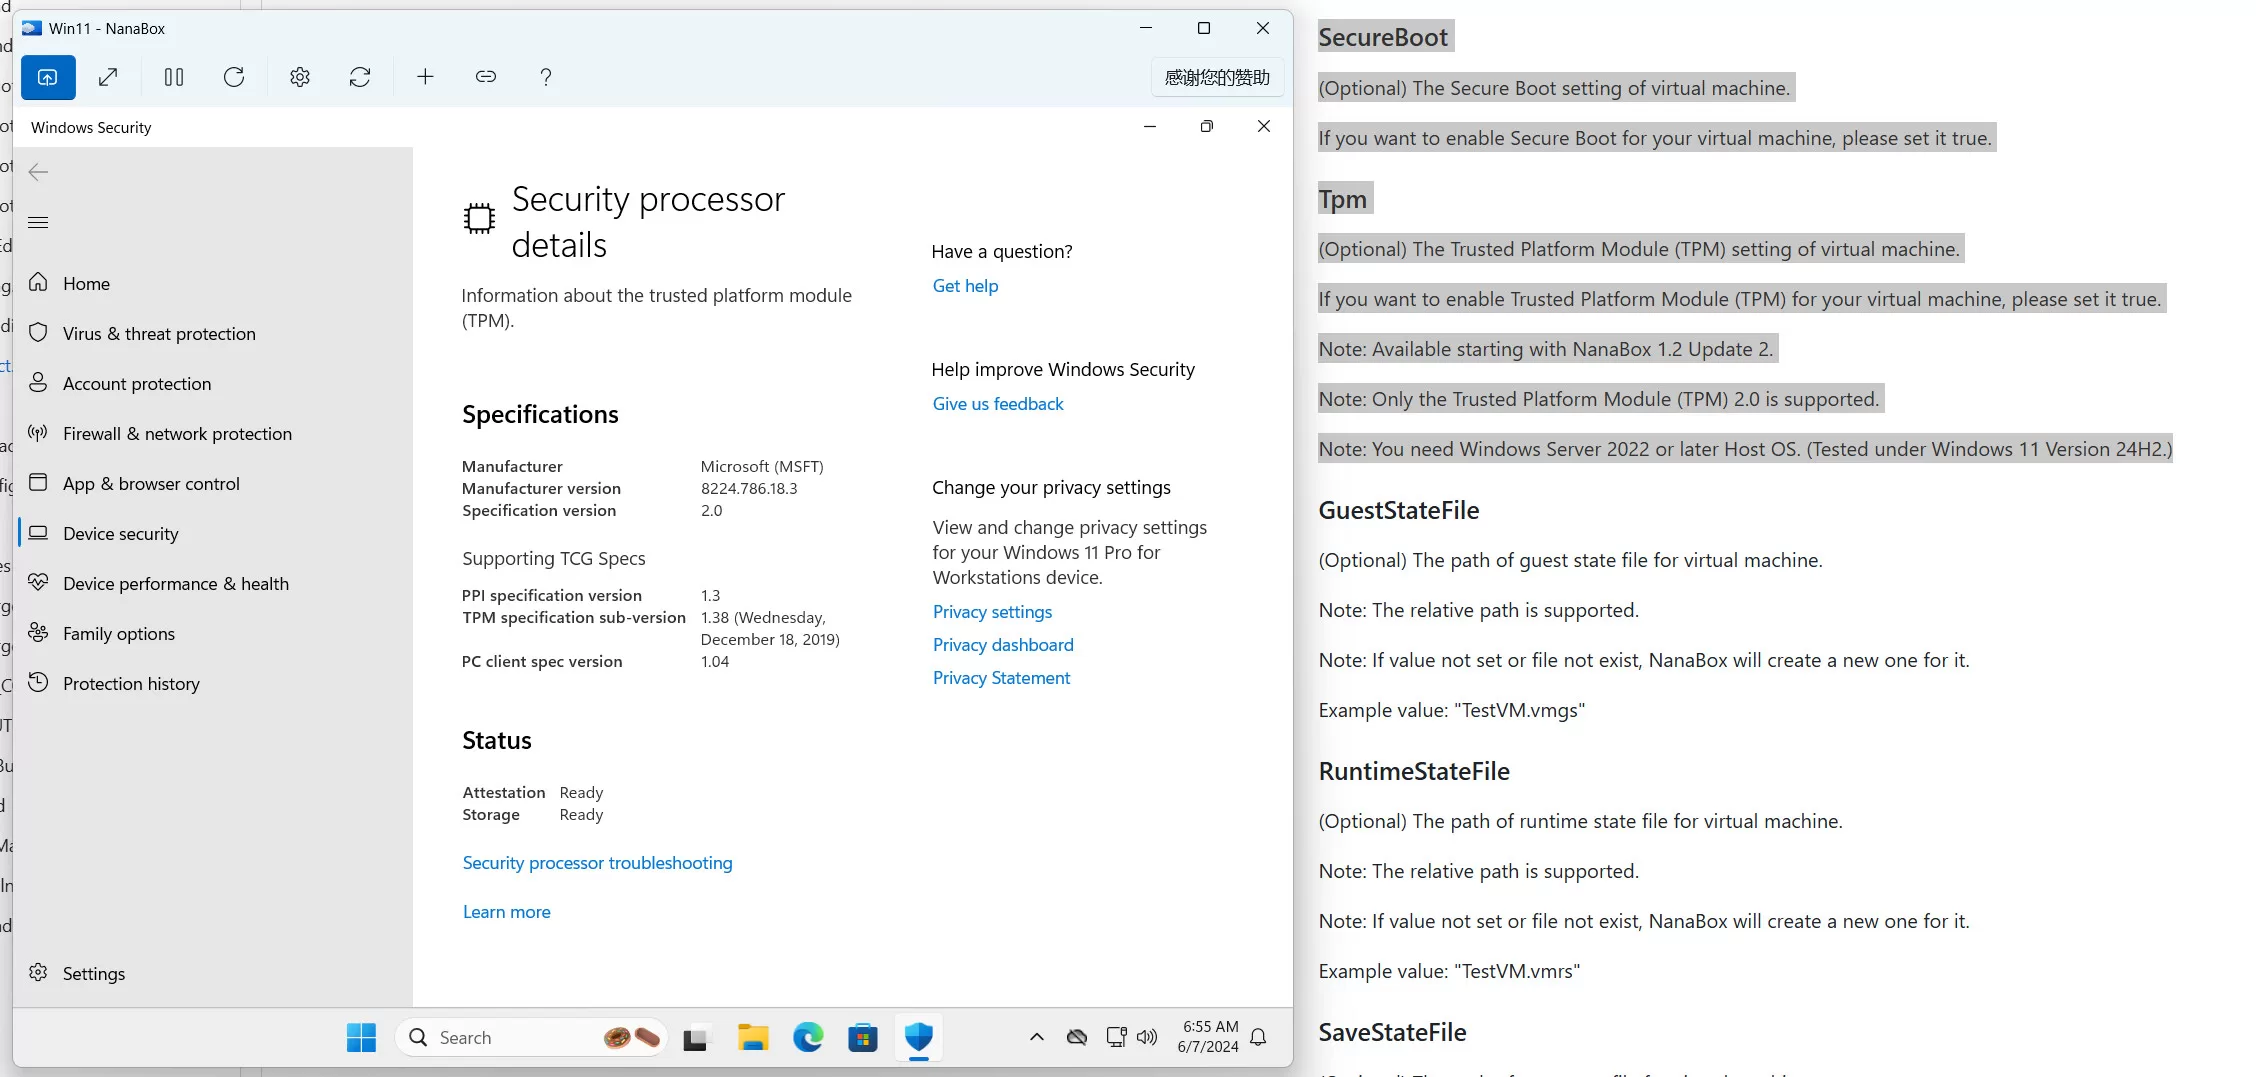Open NanaBox virtual machine settings gear
Image resolution: width=2256 pixels, height=1077 pixels.
(300, 77)
